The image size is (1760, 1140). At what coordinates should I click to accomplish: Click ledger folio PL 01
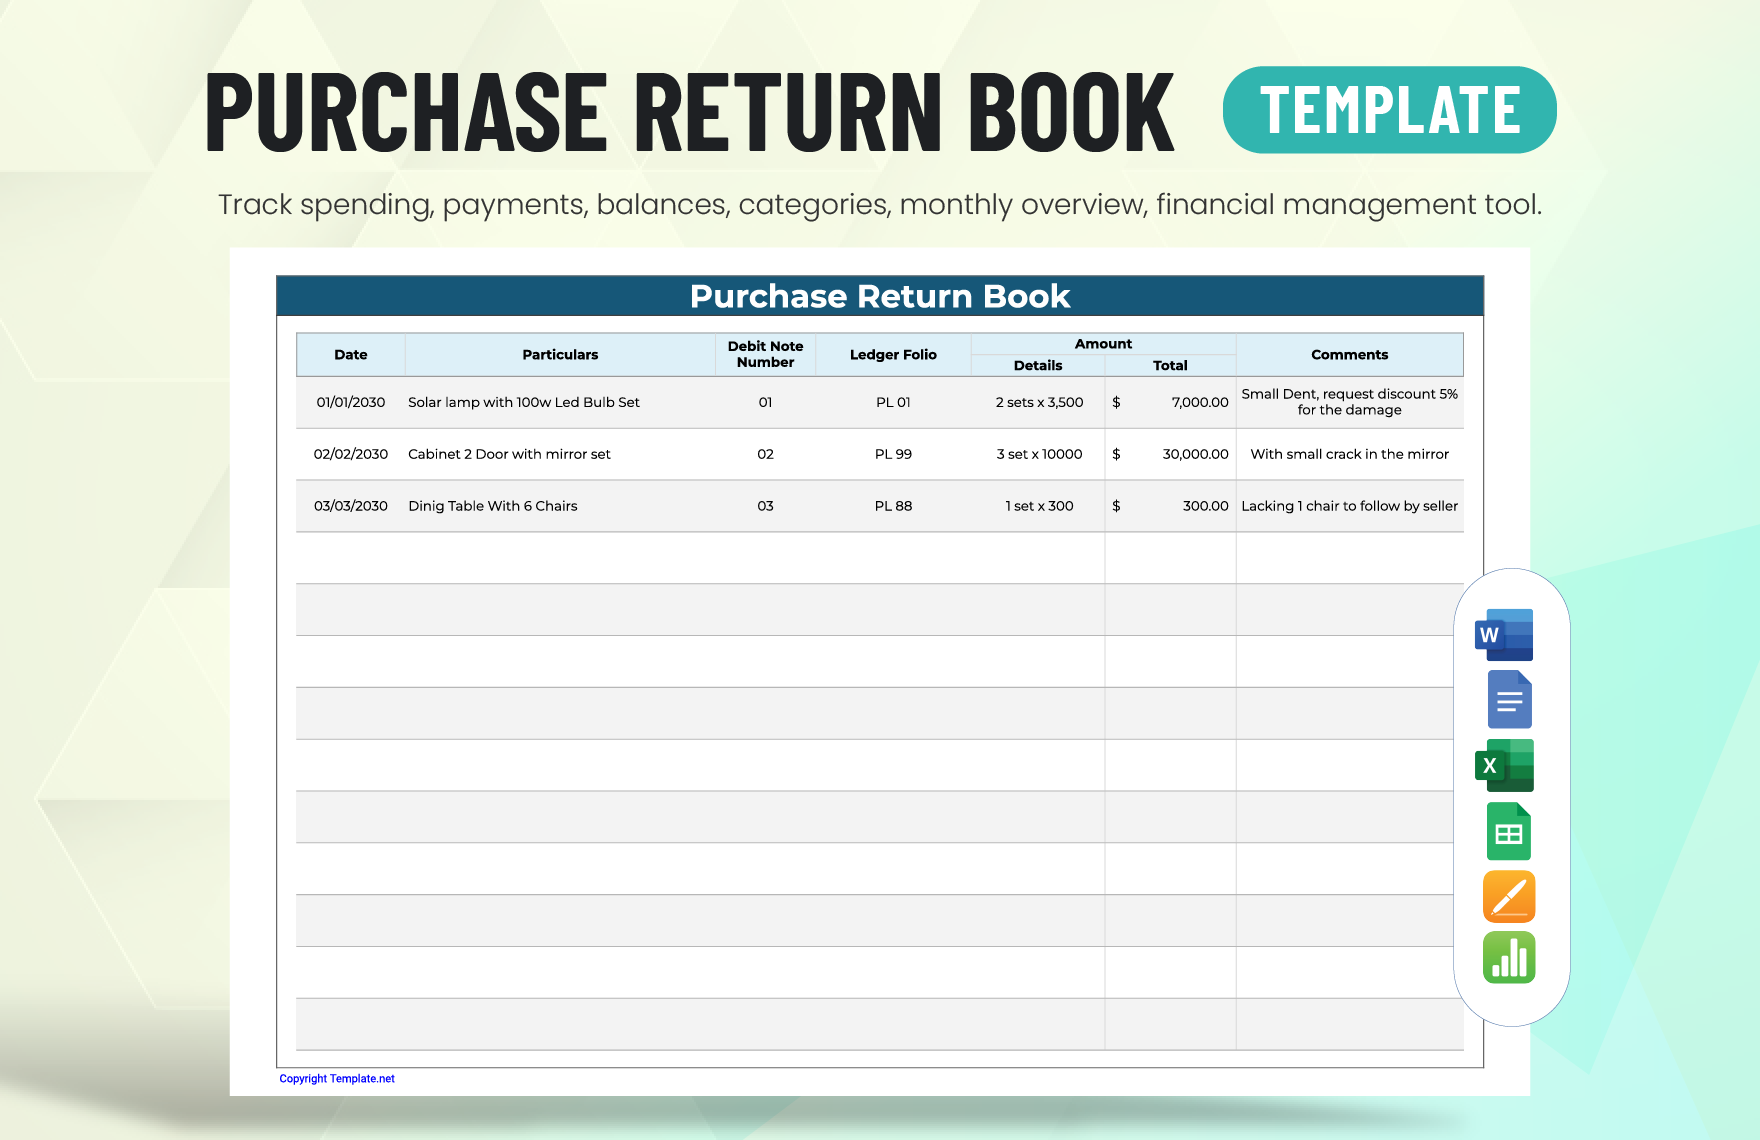(893, 402)
